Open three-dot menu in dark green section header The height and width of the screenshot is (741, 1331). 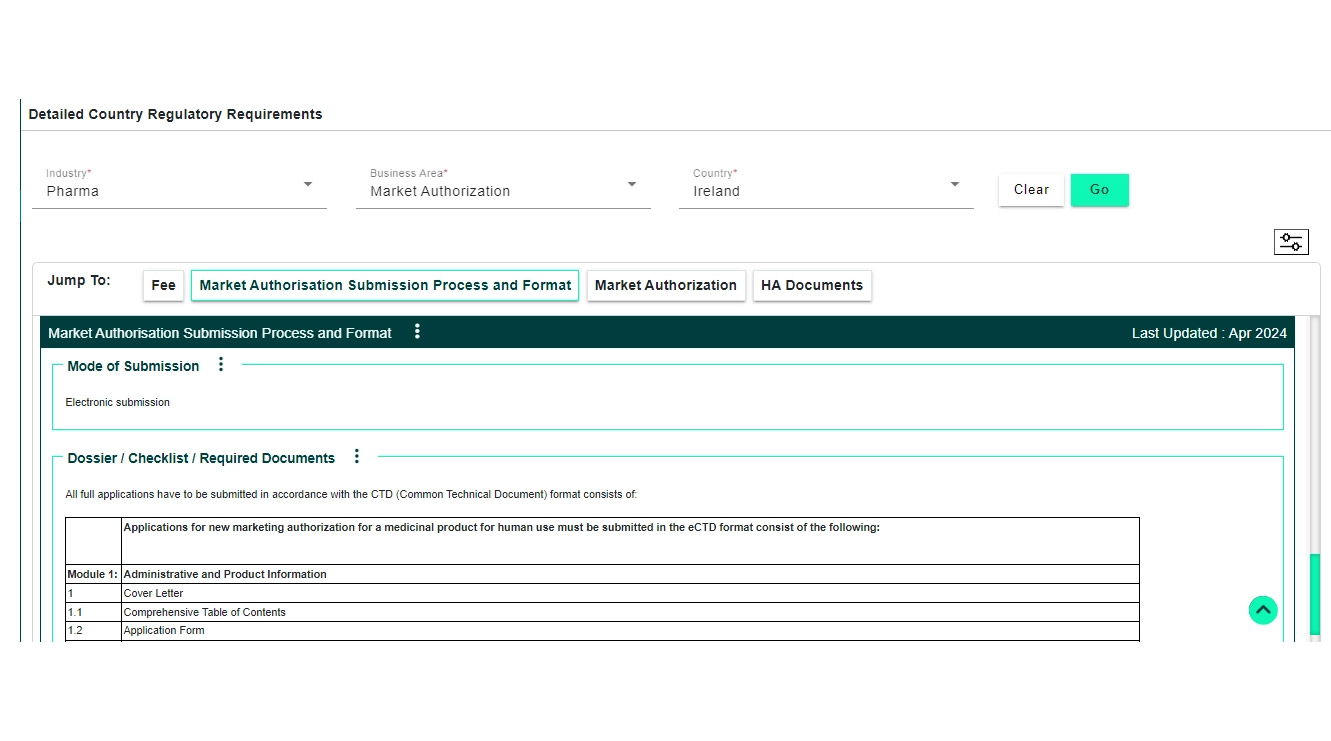[417, 332]
